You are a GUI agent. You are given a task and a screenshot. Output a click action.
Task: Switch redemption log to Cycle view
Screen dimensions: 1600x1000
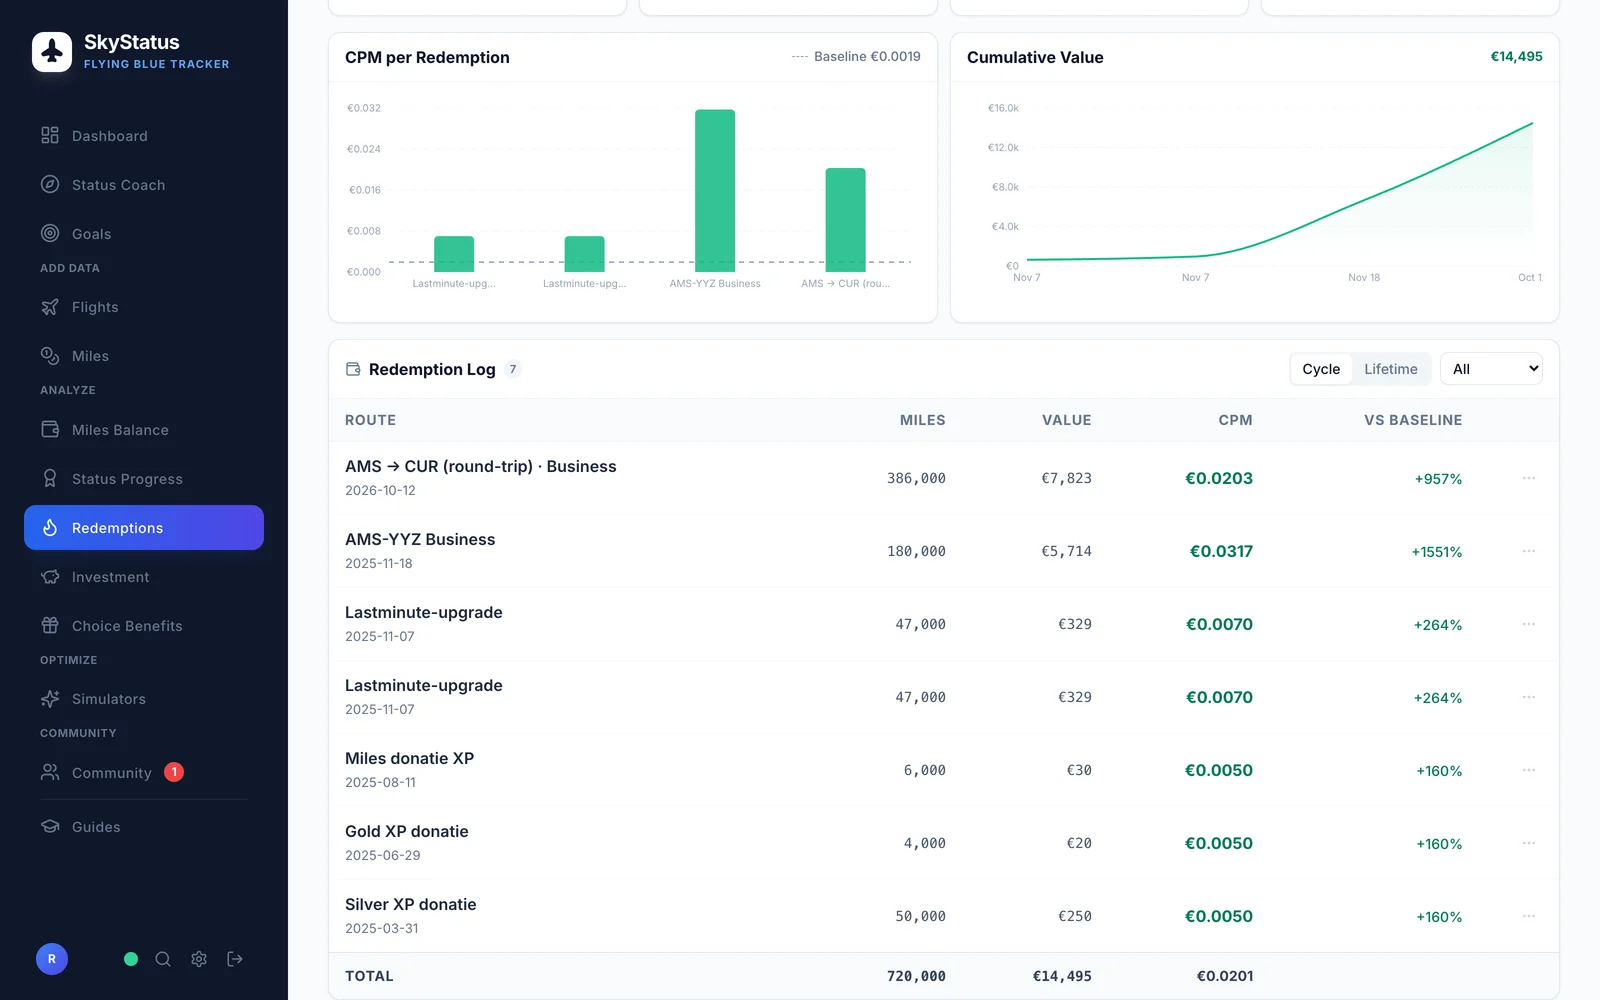(x=1321, y=369)
